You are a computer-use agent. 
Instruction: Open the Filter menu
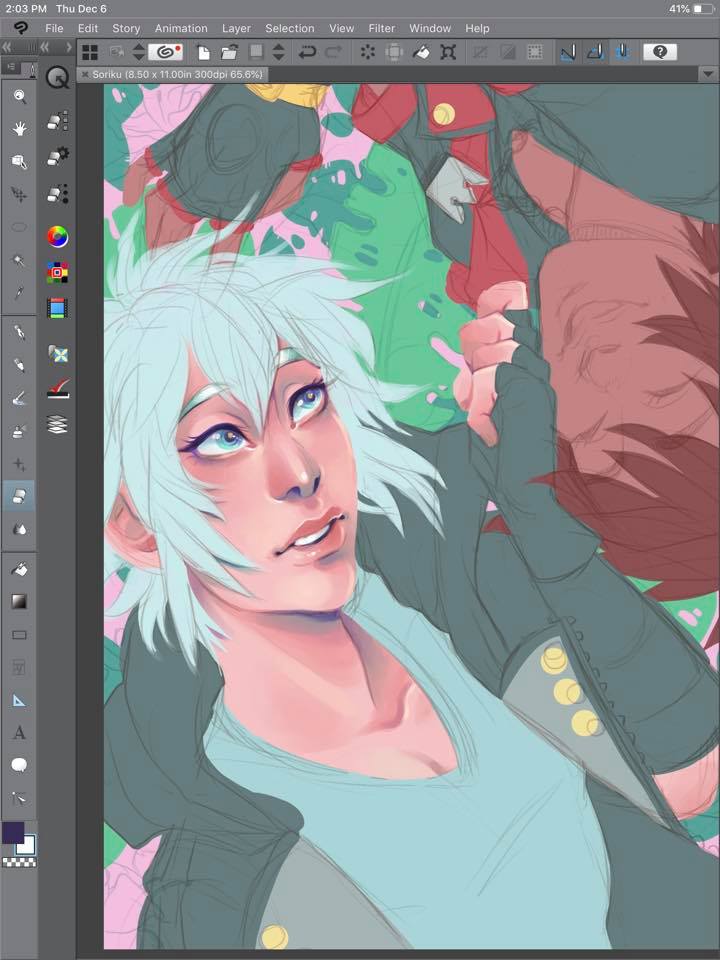[x=381, y=28]
